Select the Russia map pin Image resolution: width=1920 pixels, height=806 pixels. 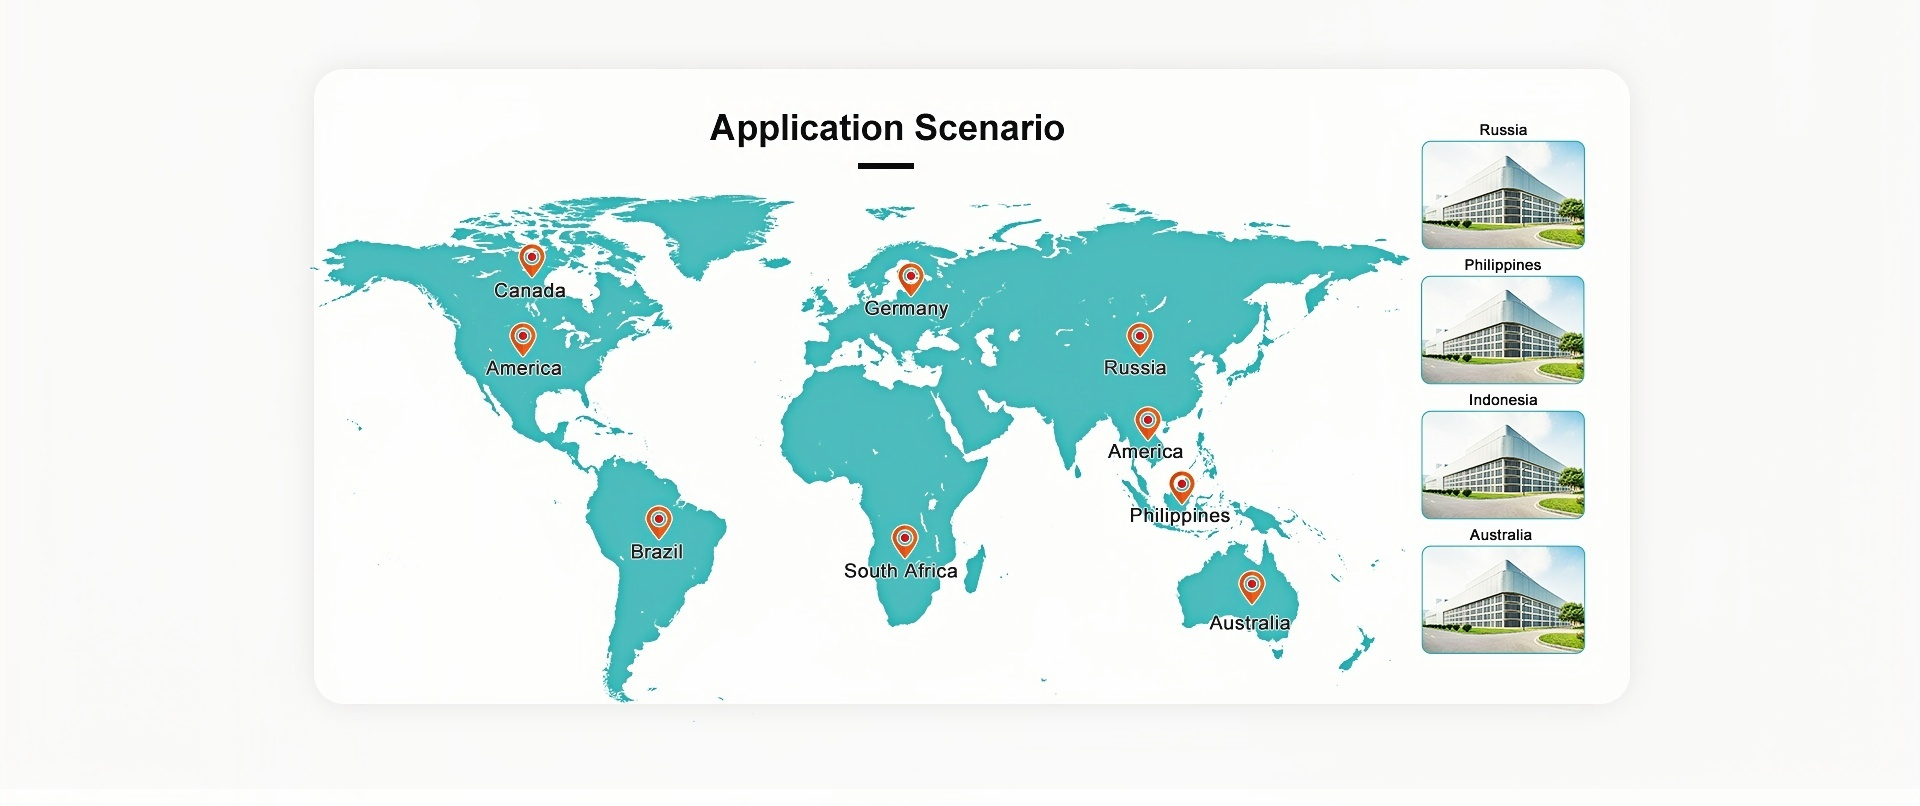pos(1139,338)
